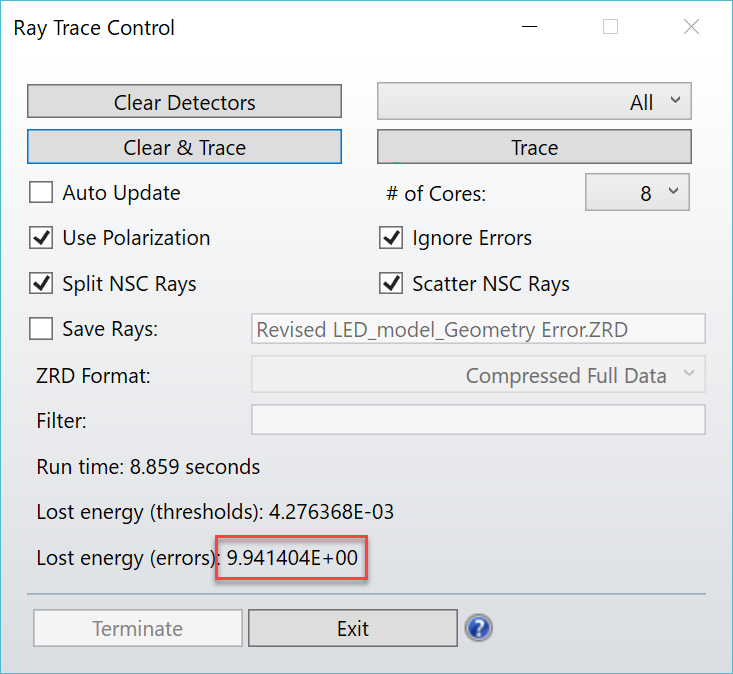Click the Lost energy (errors) value 9.941404E+00
733x674 pixels.
click(x=292, y=558)
